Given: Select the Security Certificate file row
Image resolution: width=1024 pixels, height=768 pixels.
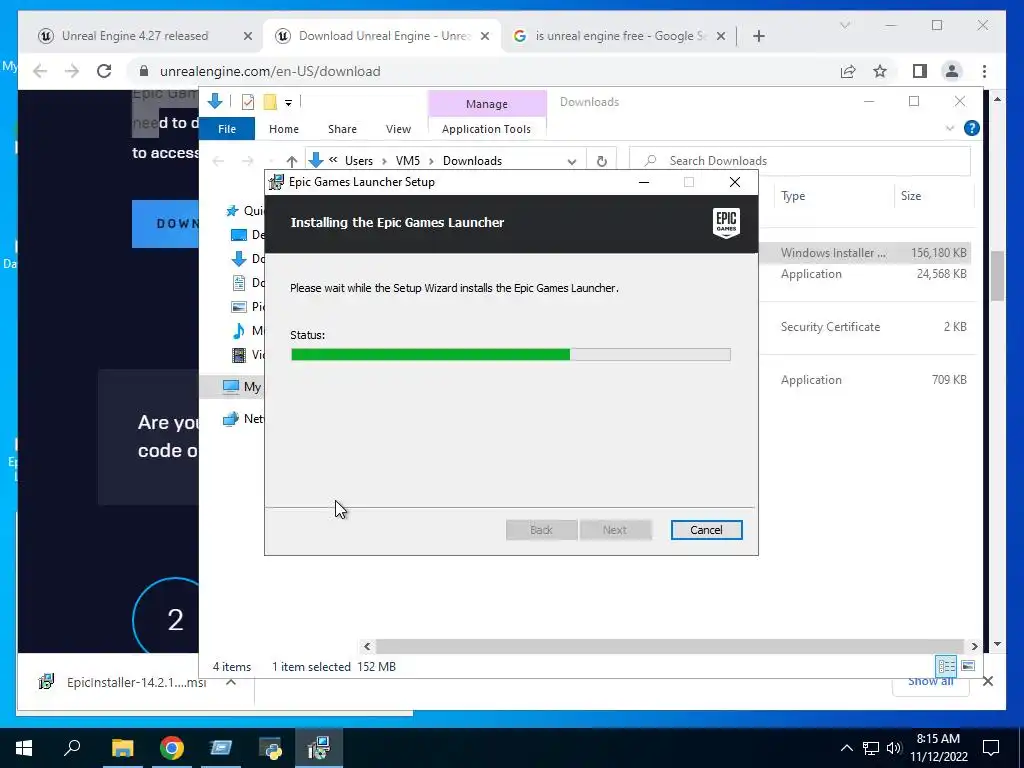Looking at the screenshot, I should [x=865, y=327].
